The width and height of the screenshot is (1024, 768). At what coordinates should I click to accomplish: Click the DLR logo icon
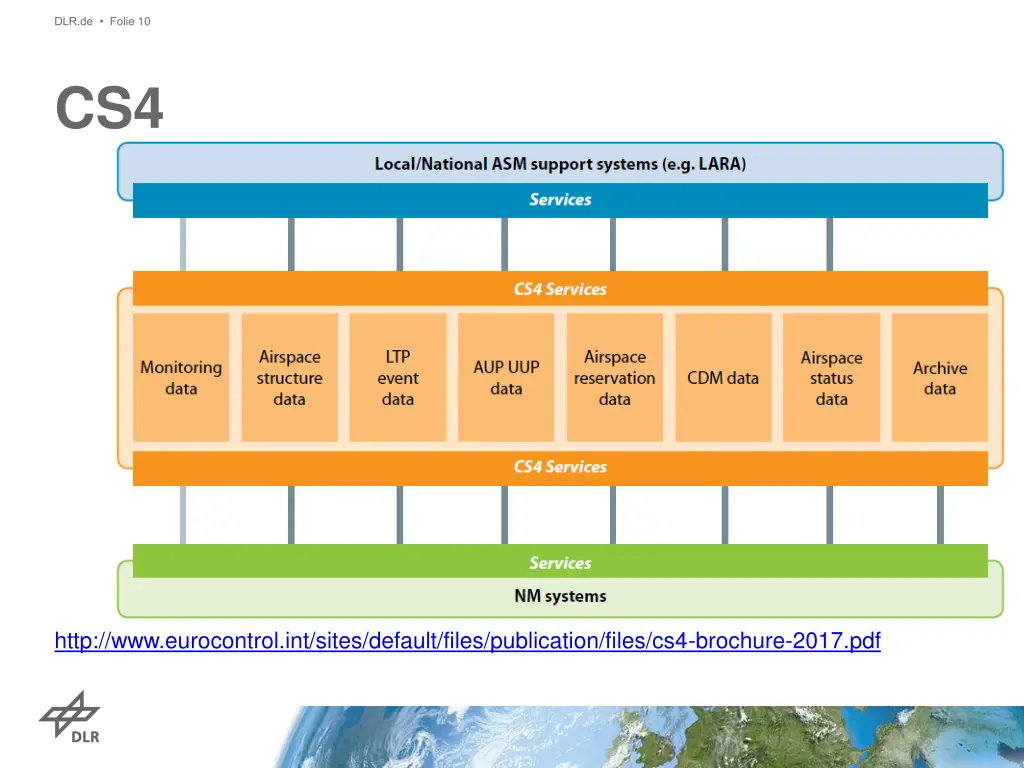(x=69, y=717)
